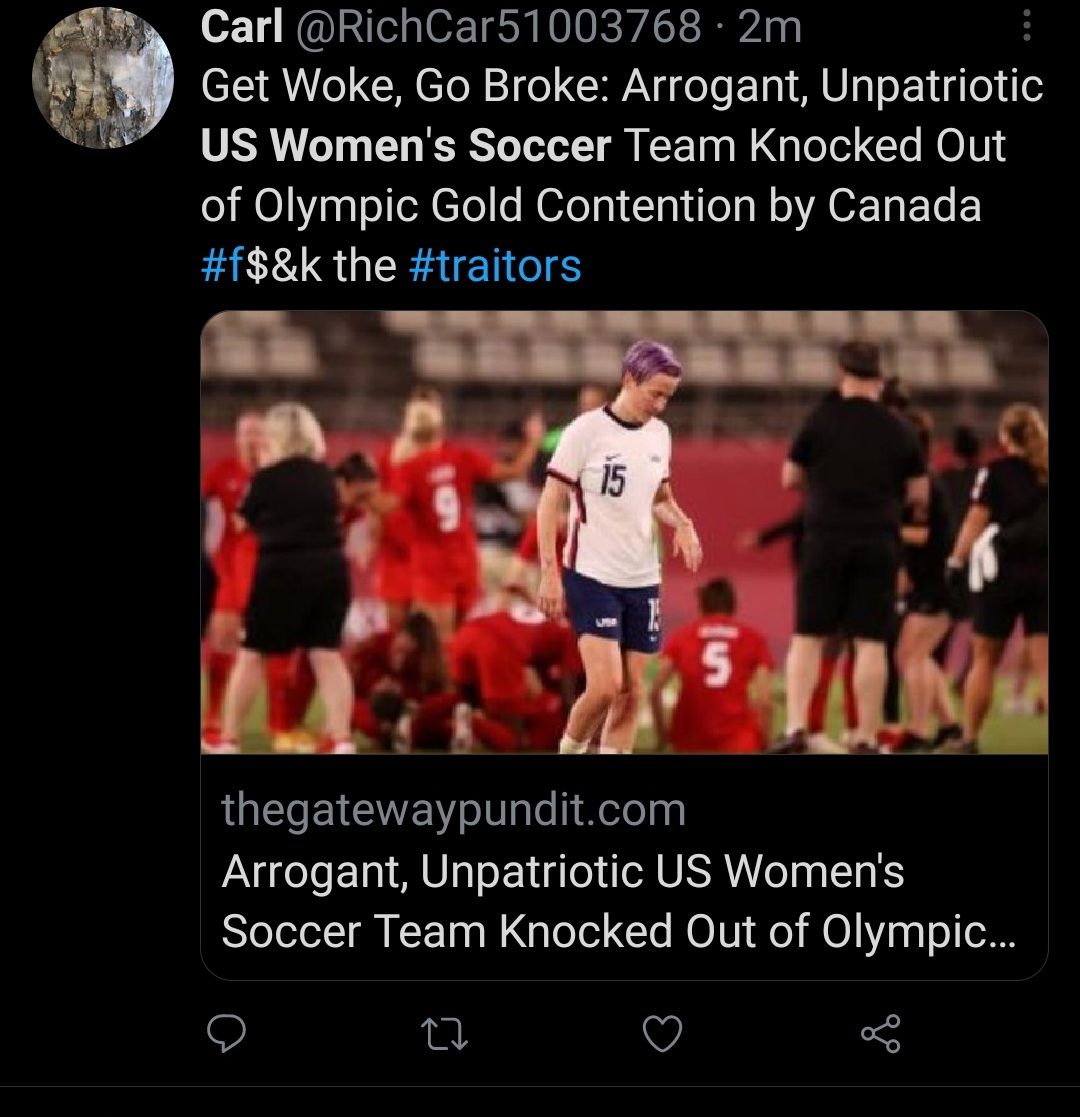Tap "of Olympic Gold Contention by Canada" line

pos(590,206)
